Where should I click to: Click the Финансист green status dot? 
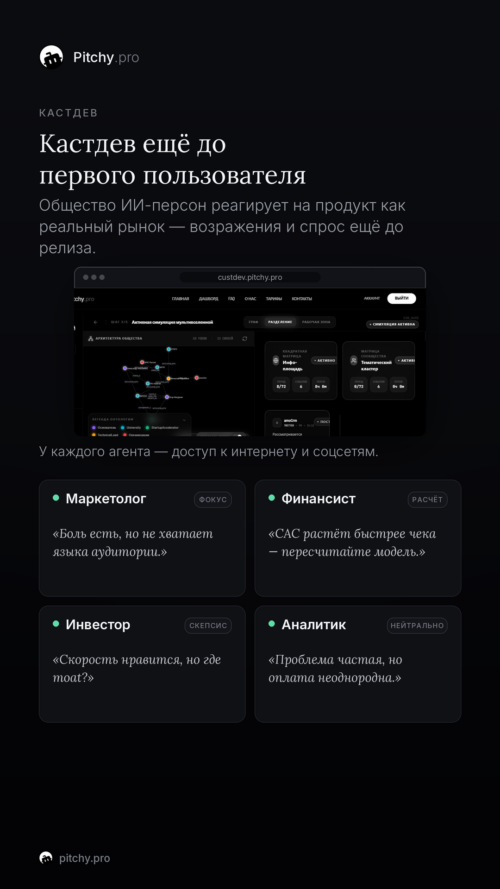(x=272, y=498)
